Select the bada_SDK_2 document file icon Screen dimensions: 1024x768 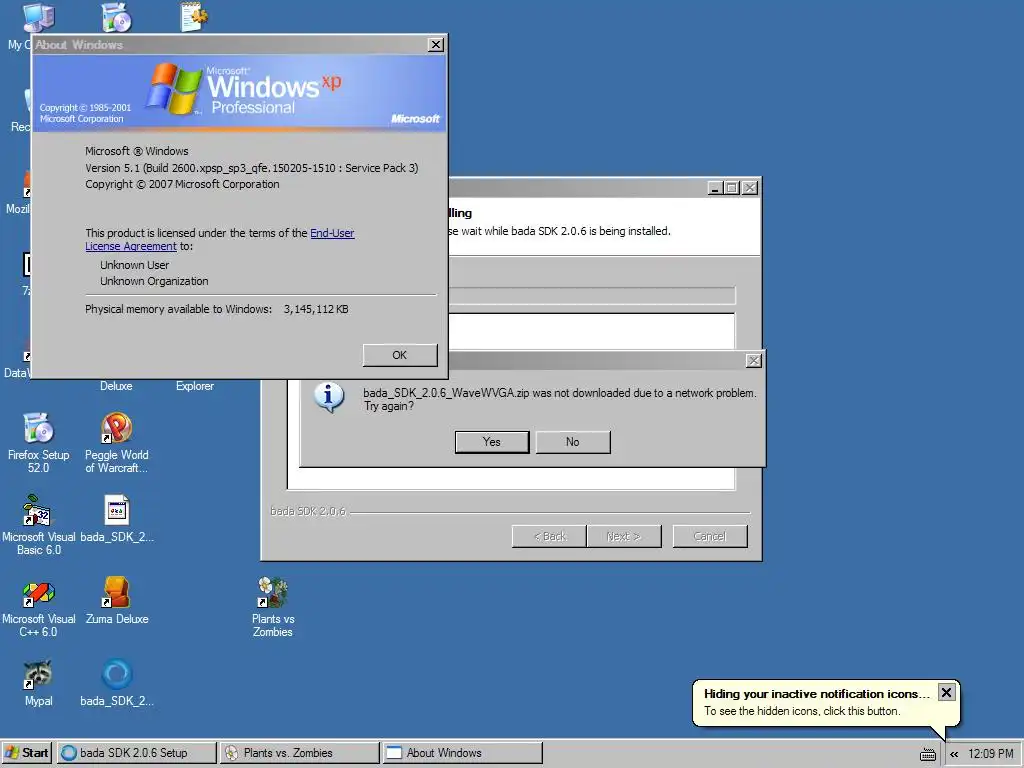[x=117, y=519]
